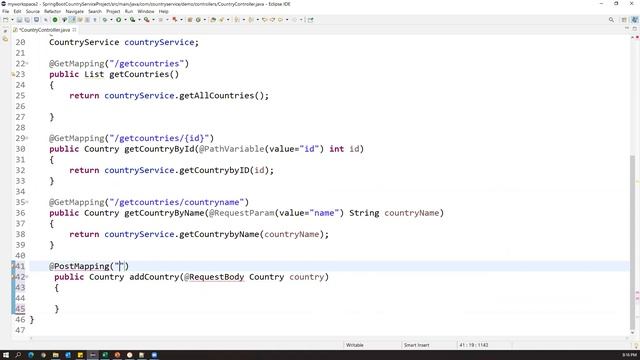
Task: Click the red New Java Class icon
Action: point(175,20)
